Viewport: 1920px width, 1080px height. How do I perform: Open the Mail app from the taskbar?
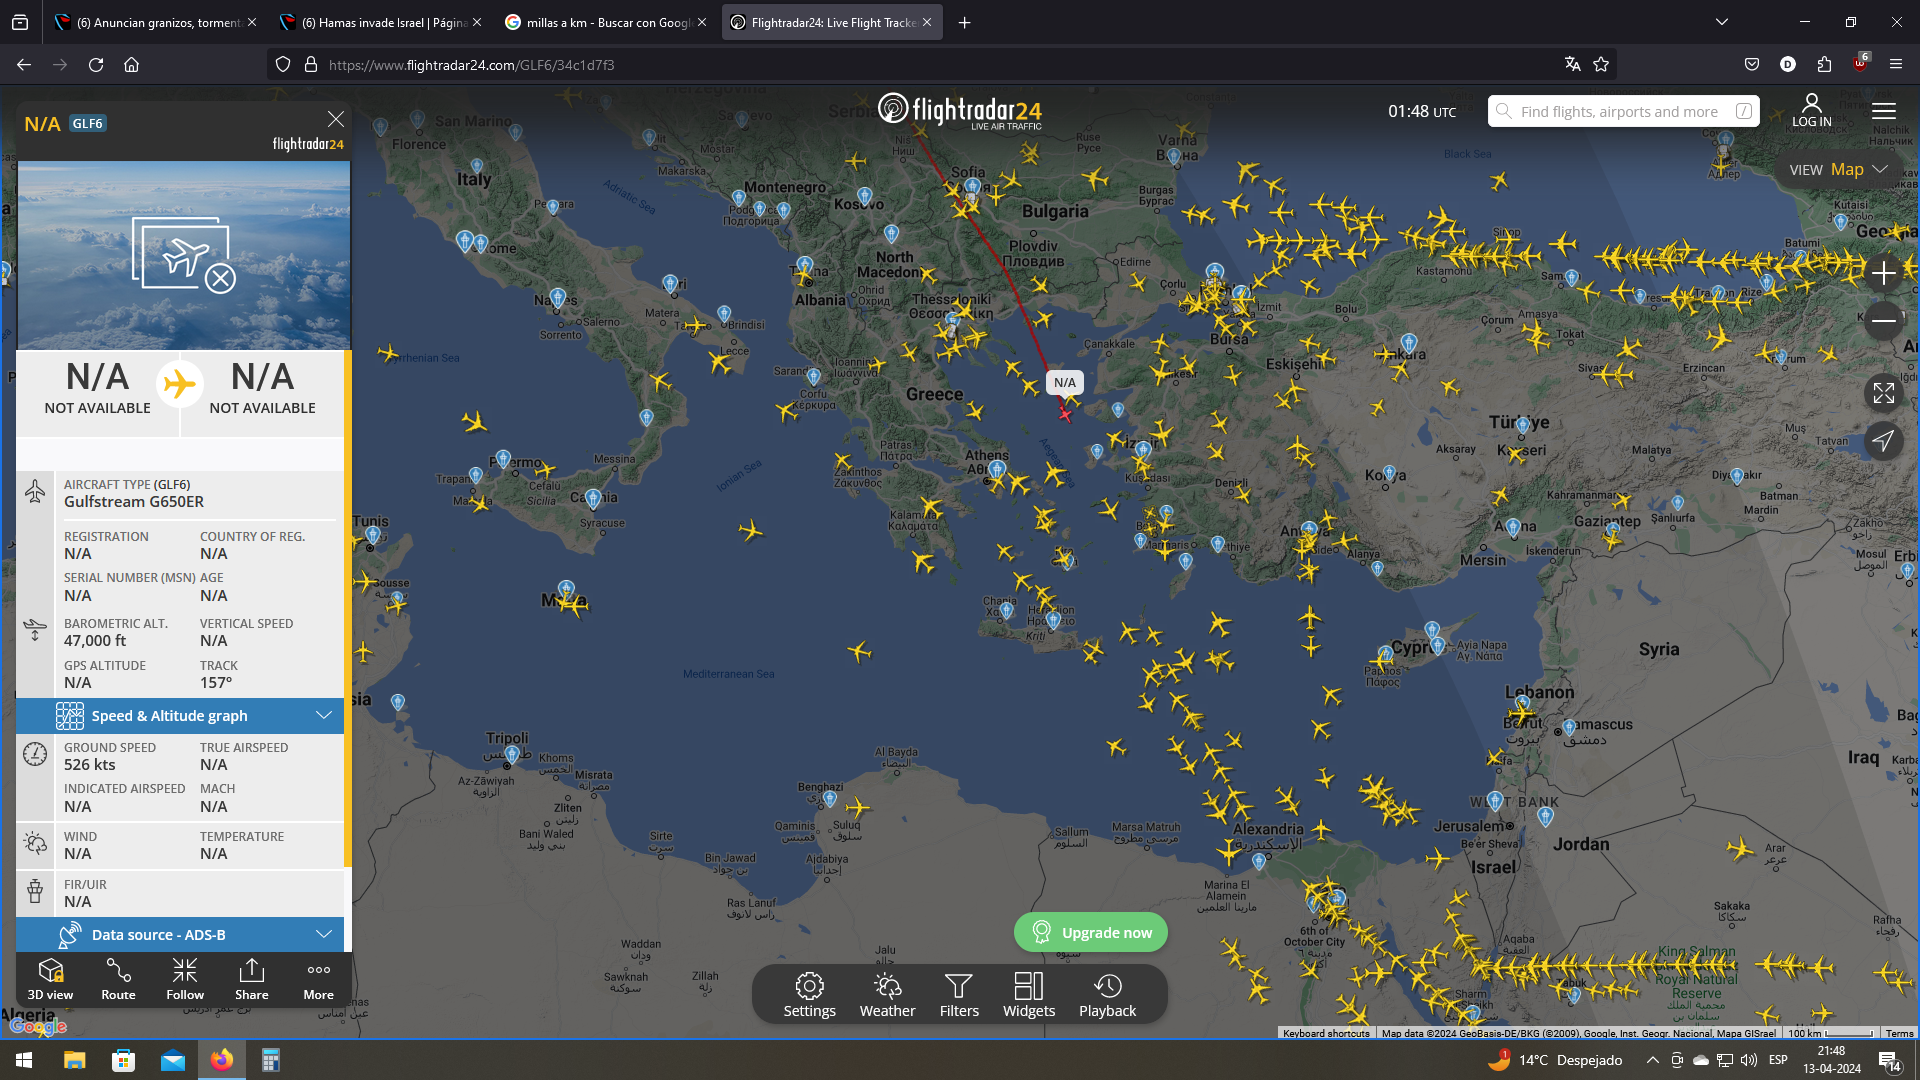173,1060
